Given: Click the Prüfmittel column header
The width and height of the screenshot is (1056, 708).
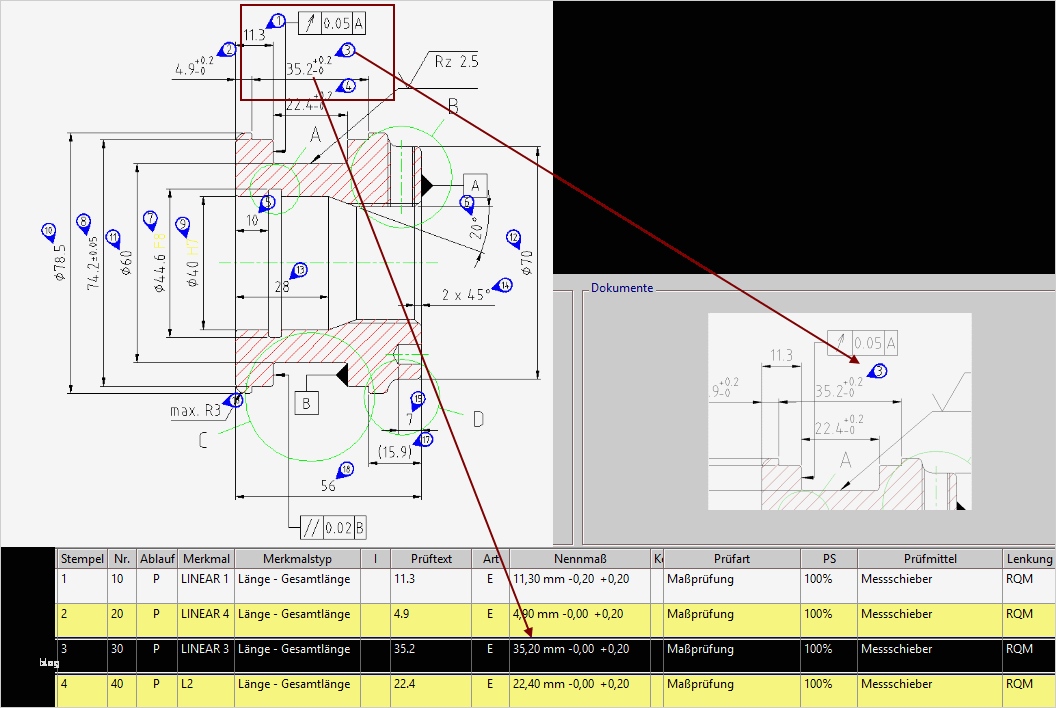Looking at the screenshot, I should pyautogui.click(x=930, y=558).
